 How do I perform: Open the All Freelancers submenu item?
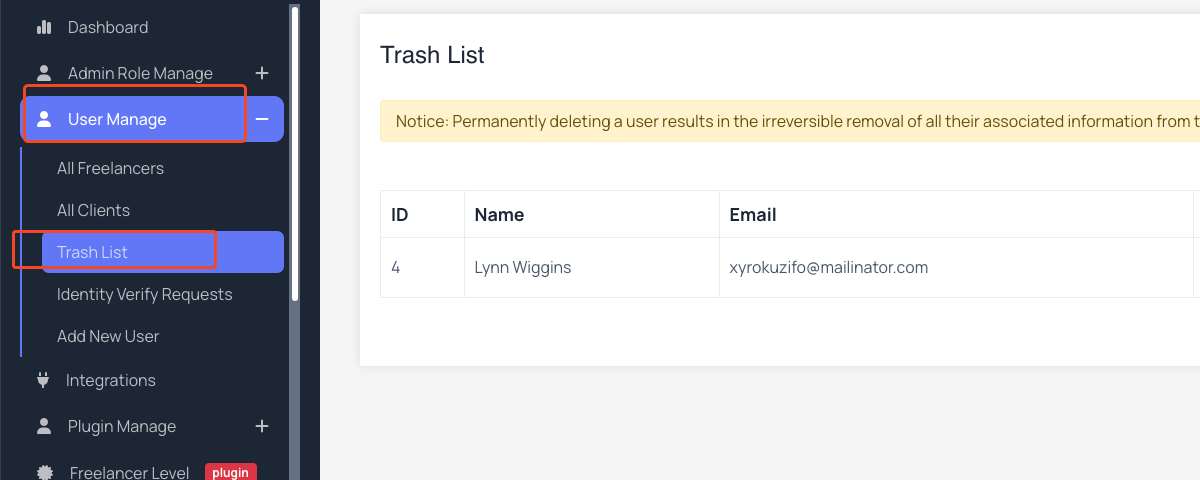coord(110,168)
